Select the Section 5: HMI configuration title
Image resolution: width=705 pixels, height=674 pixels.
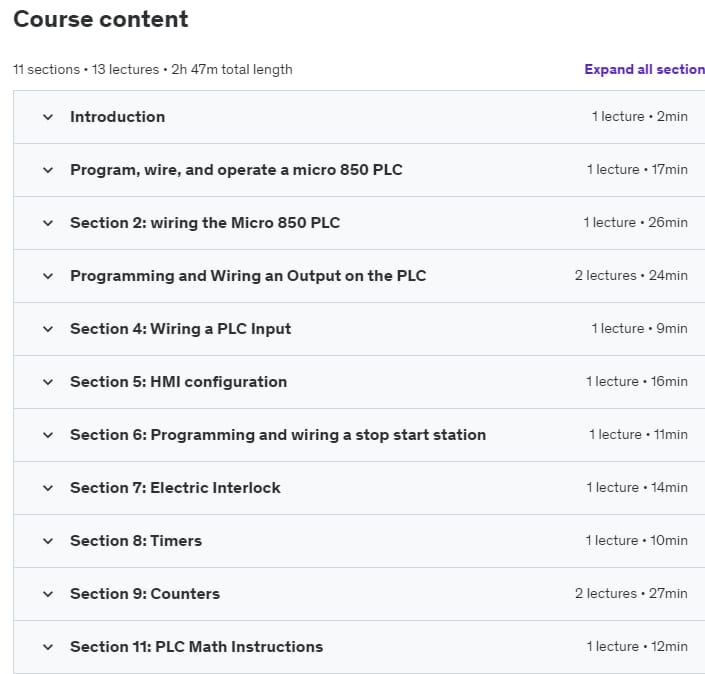coord(178,382)
